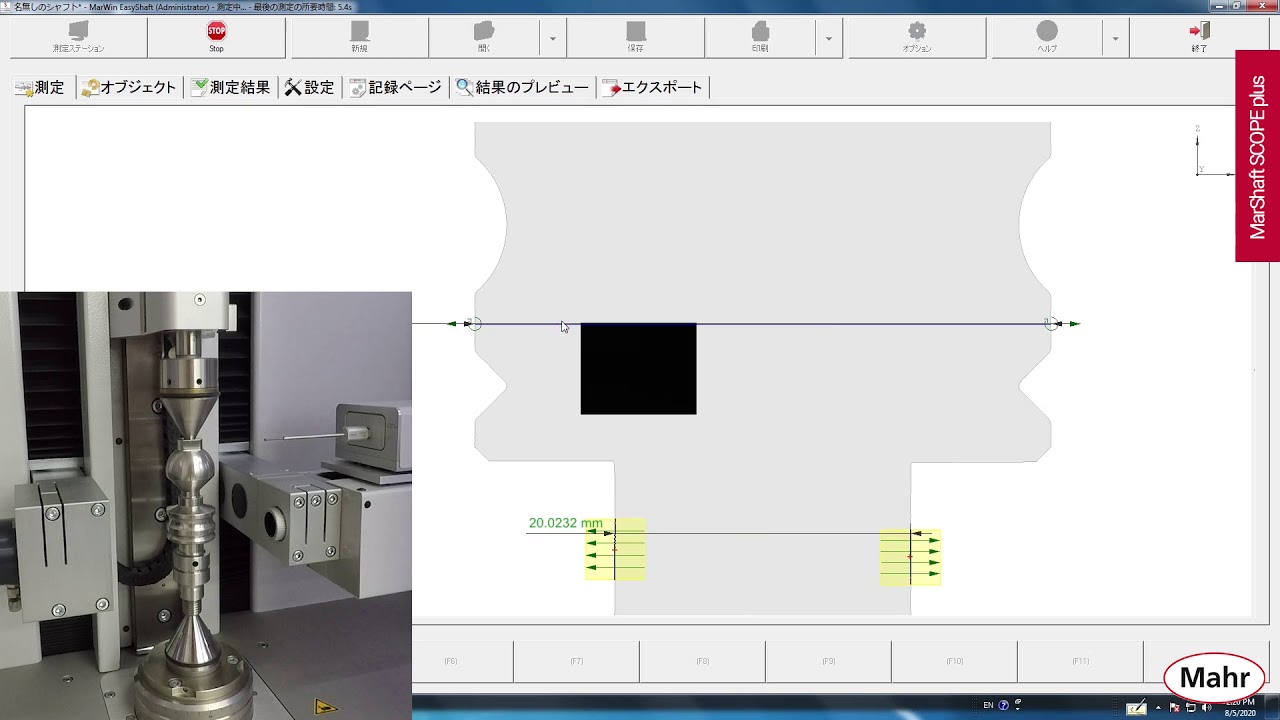Select the left endpoint marker of the blue line

point(473,324)
